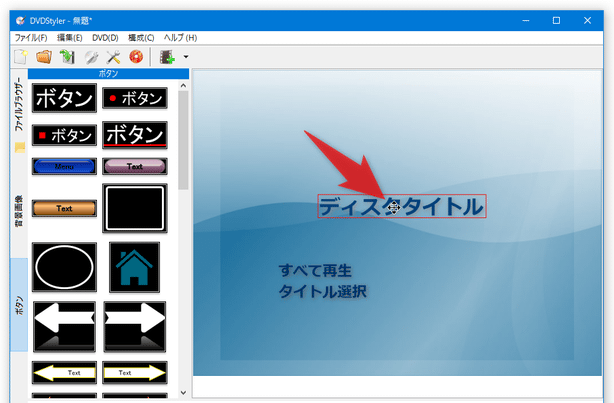614x403 pixels.
Task: Switch to the 背景画像 side tab
Action: [19, 211]
